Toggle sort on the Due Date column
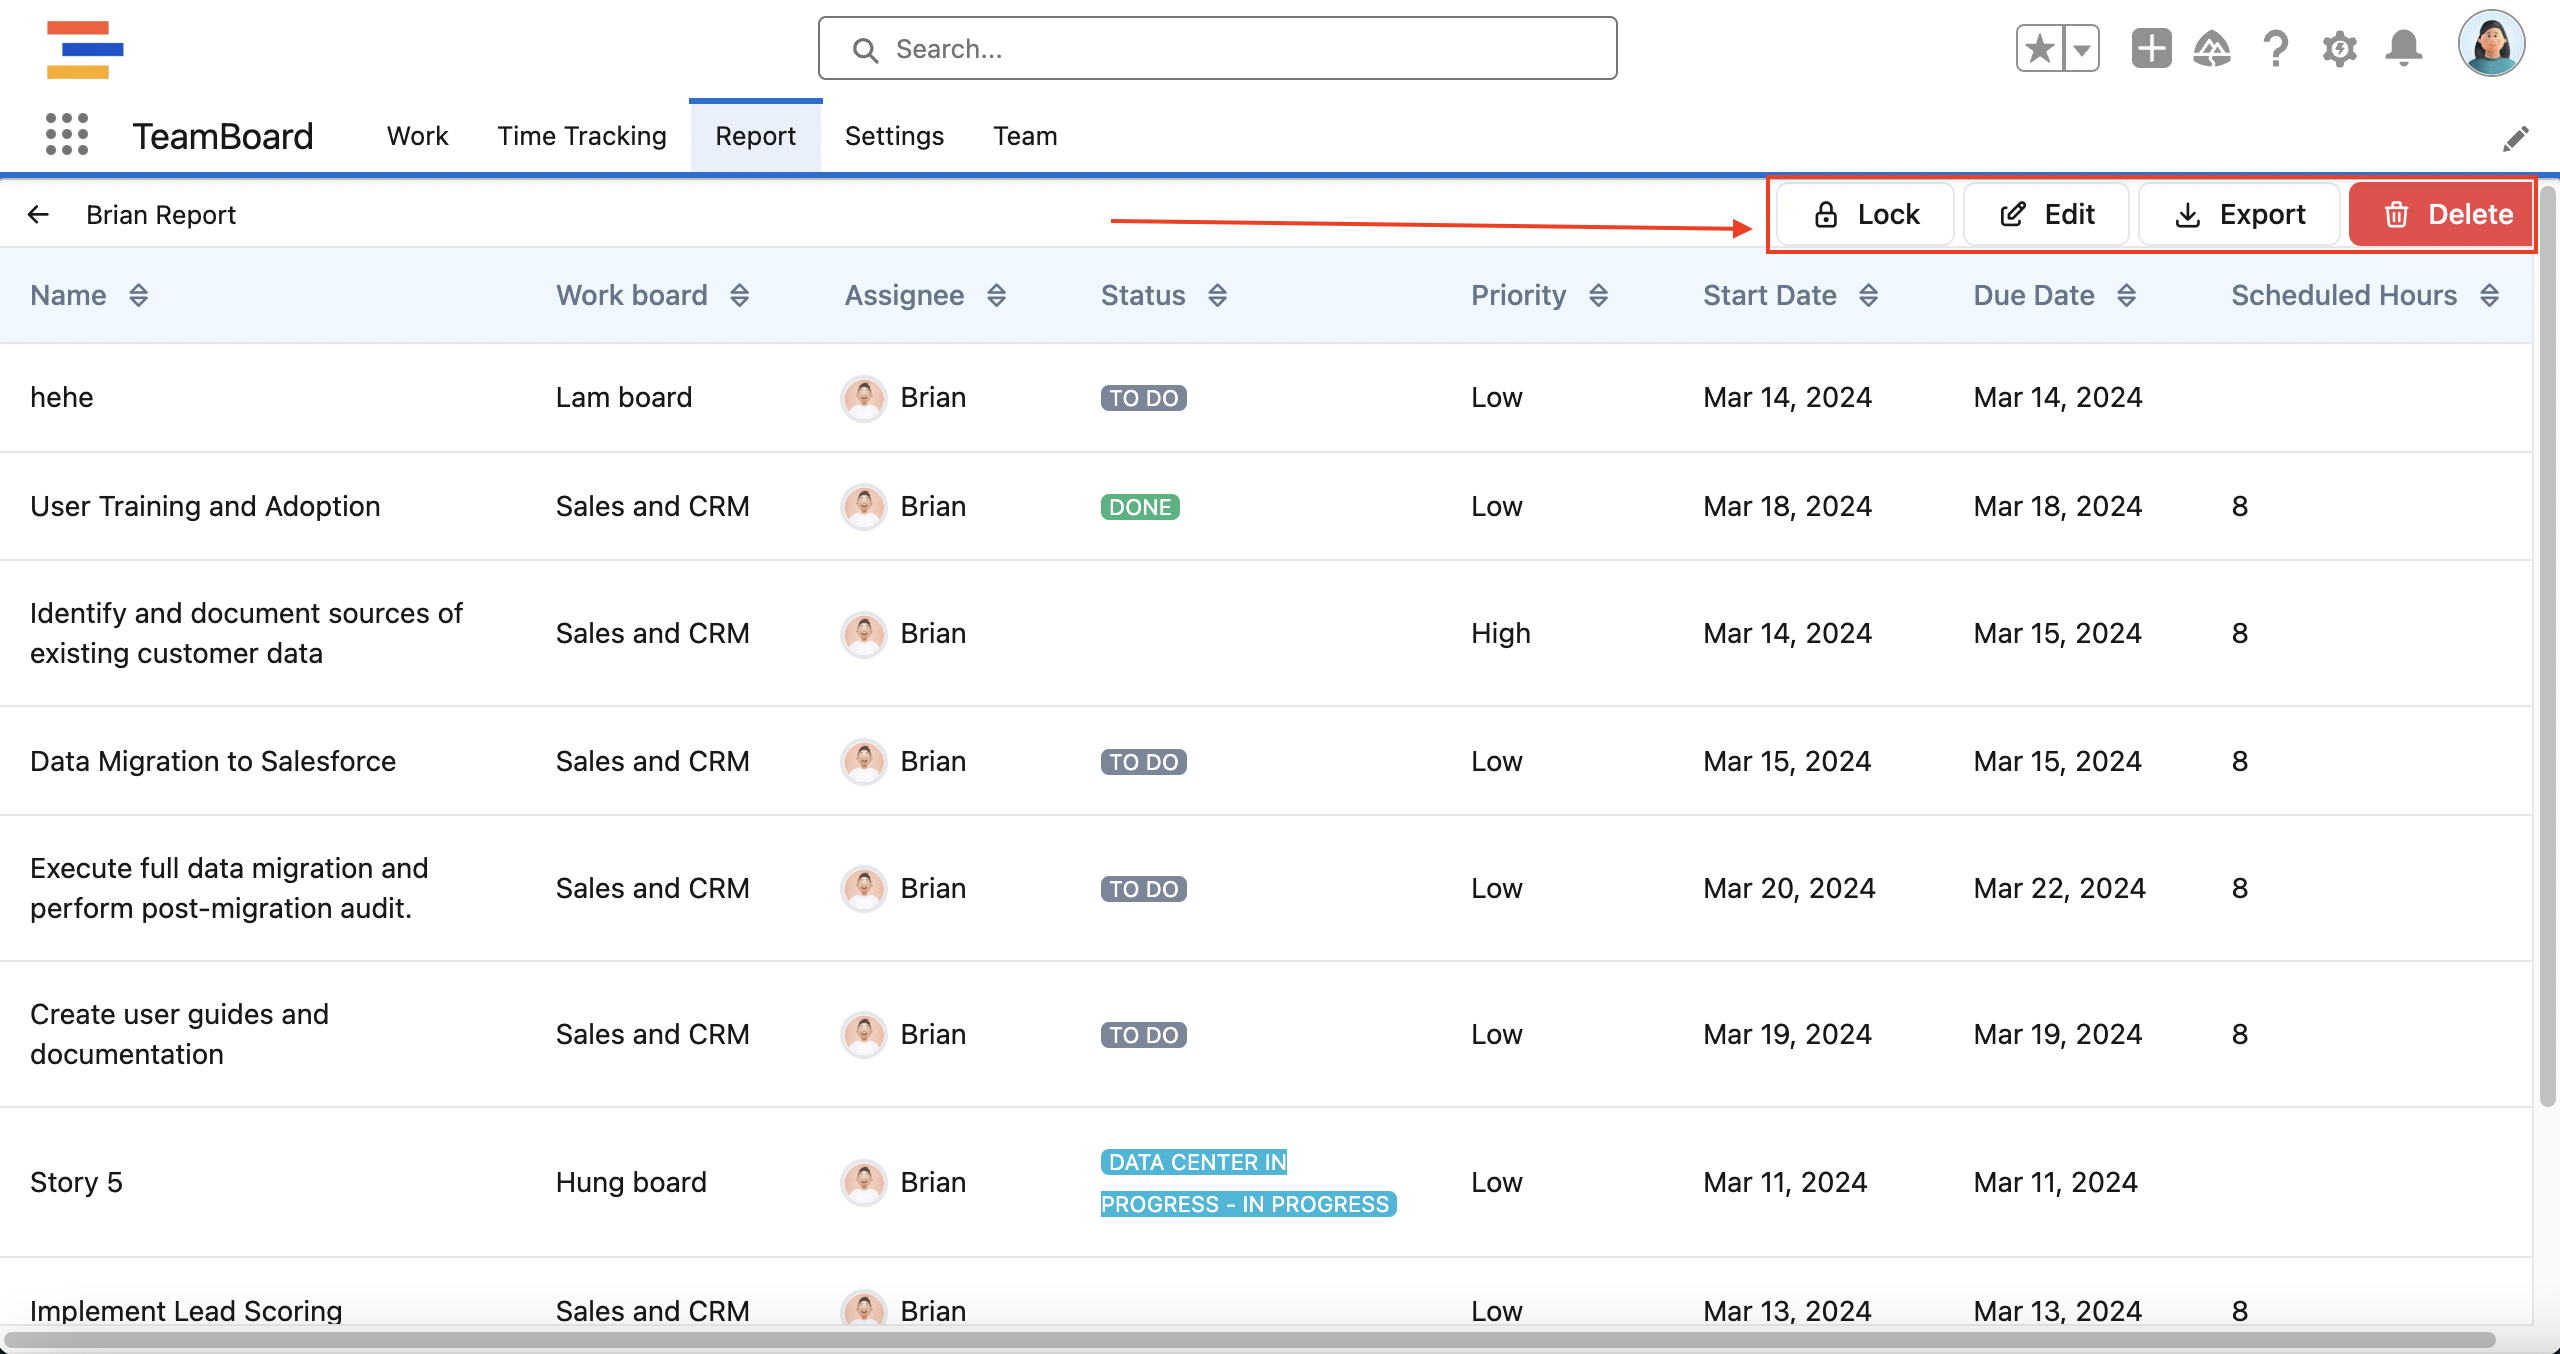This screenshot has height=1354, width=2560. tap(2127, 295)
